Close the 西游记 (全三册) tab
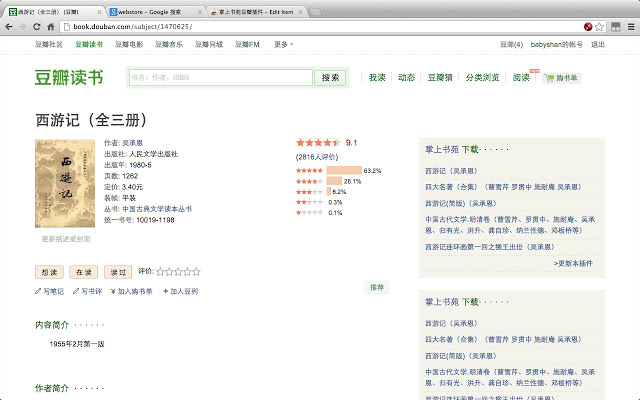This screenshot has width=640, height=400. click(99, 12)
